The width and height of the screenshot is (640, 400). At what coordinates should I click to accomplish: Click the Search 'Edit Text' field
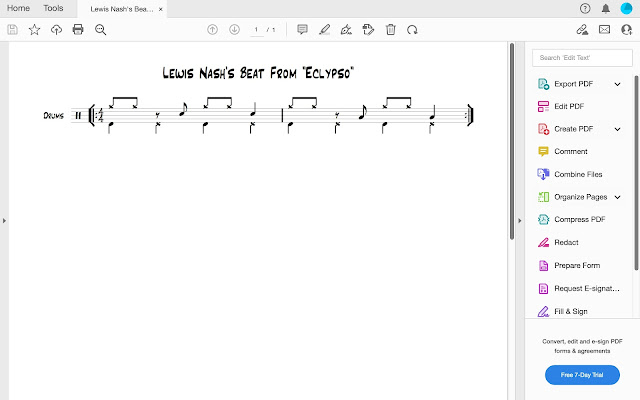(582, 58)
